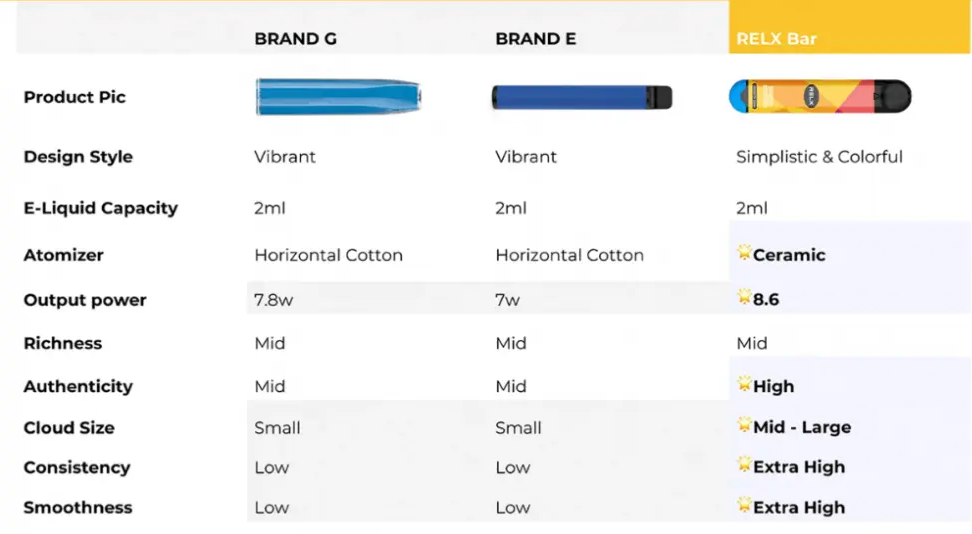Click the Cloud Size row label

pos(69,427)
